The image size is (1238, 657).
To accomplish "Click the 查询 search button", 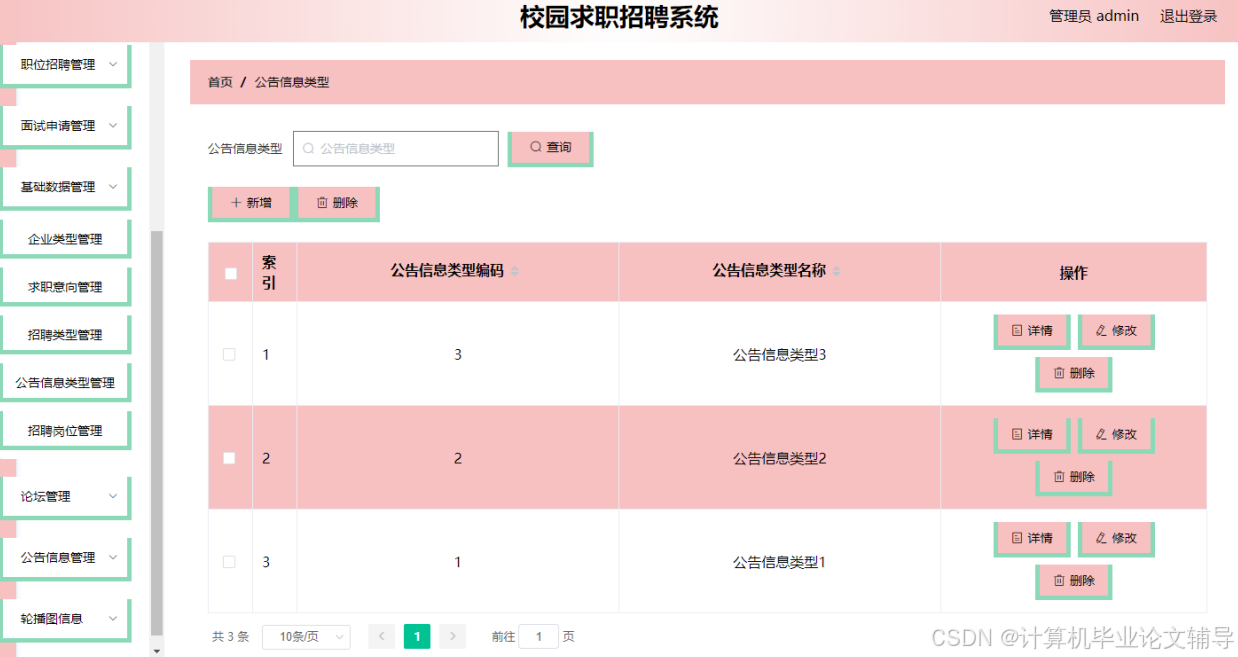I will point(549,146).
